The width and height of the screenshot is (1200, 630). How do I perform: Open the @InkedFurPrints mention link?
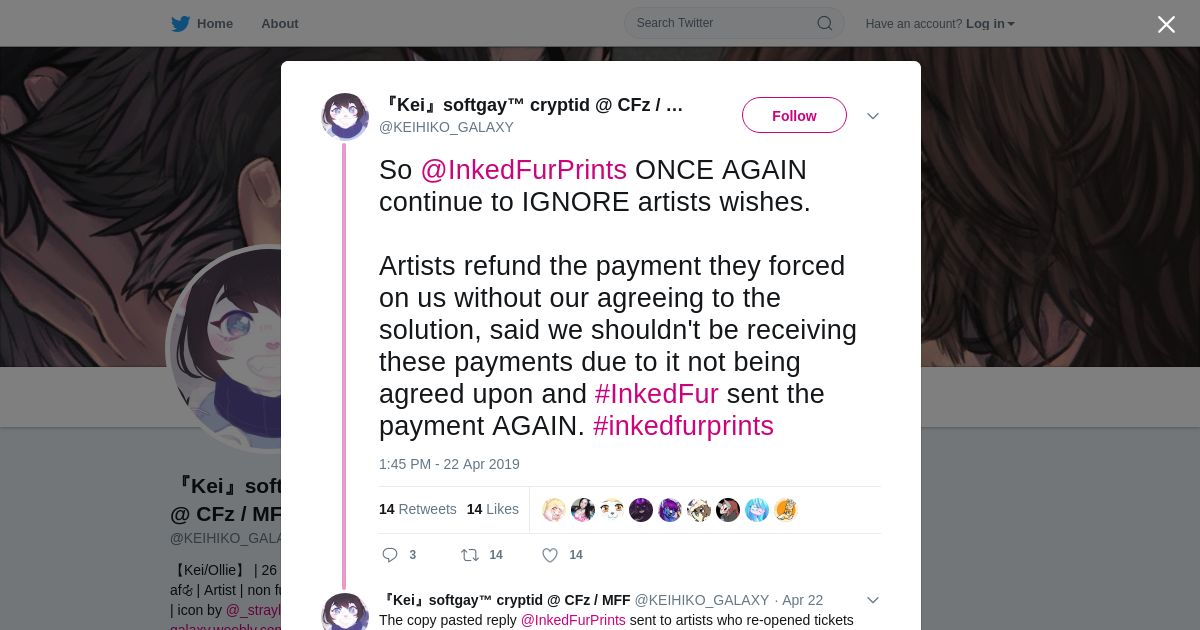click(523, 170)
